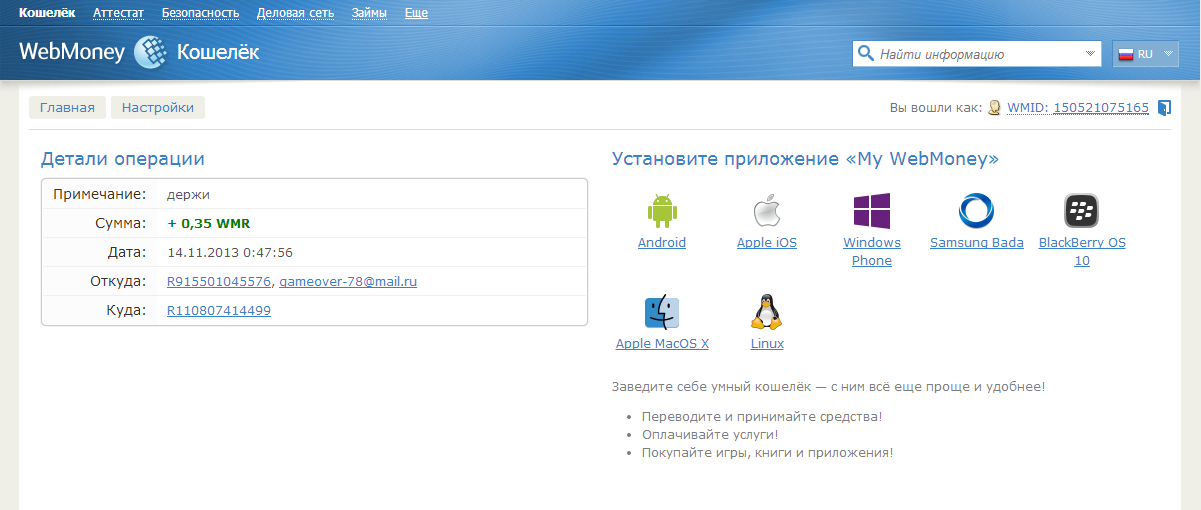Click the Переводите и принимайте средства! bullet
Viewport: 1201px width, 510px height.
pos(762,416)
